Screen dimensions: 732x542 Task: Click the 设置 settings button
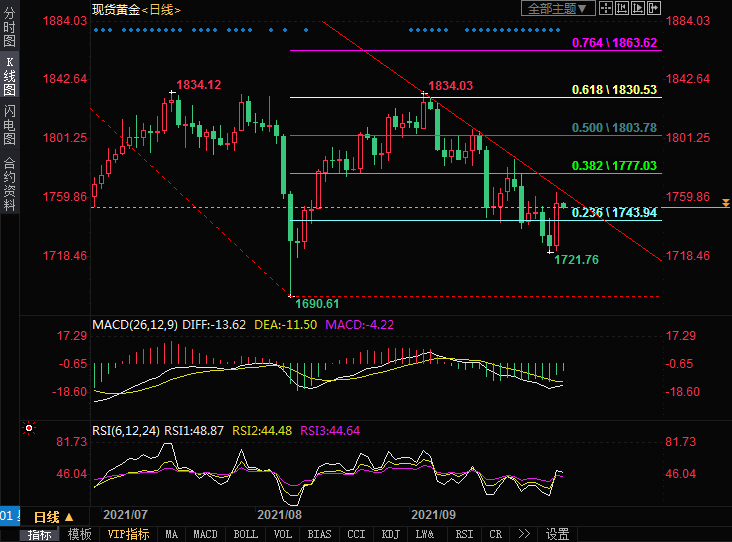coord(558,534)
